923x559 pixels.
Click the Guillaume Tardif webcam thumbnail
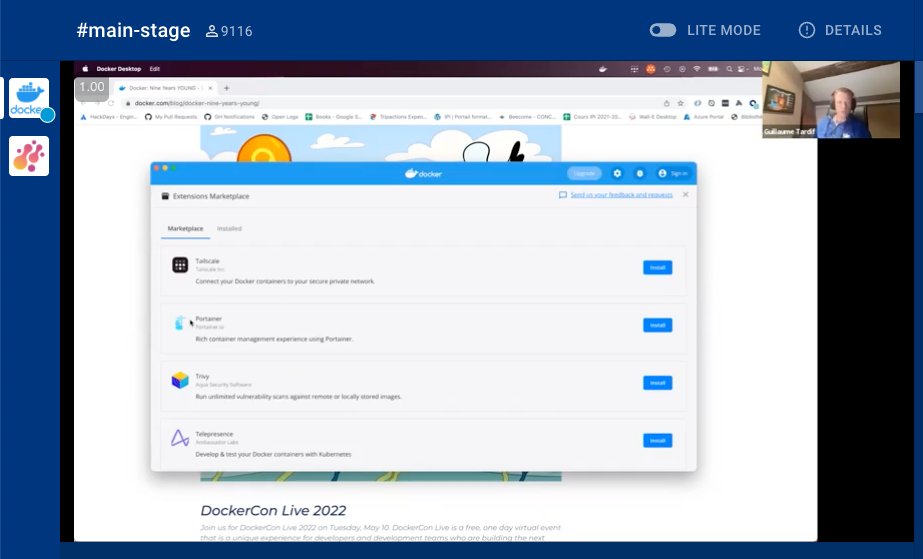(831, 99)
